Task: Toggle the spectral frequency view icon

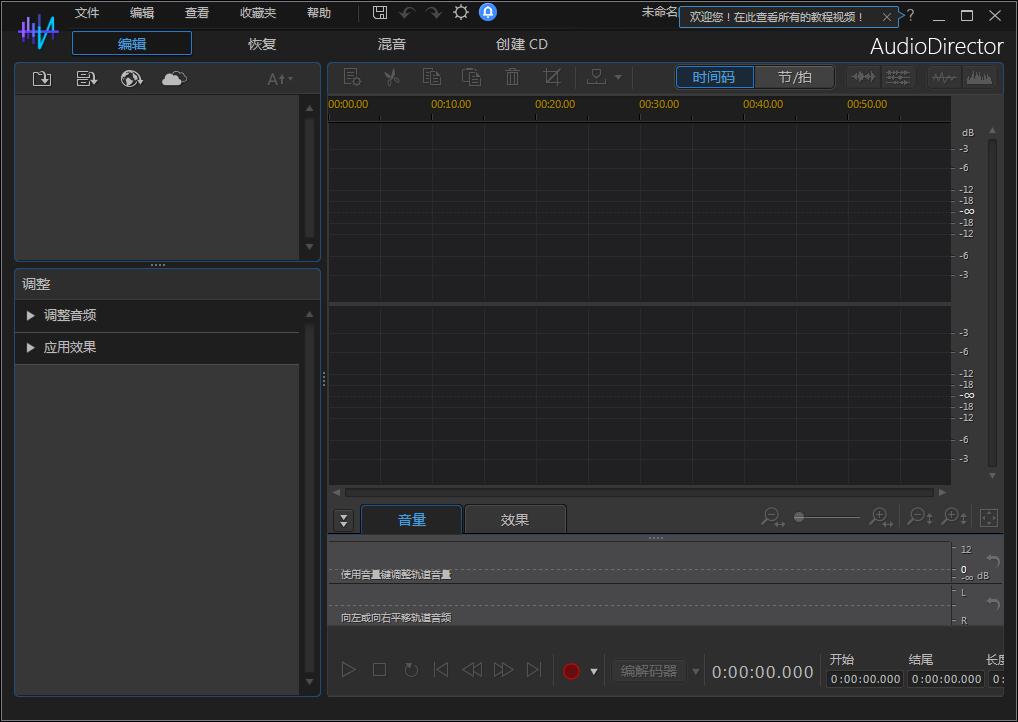Action: click(x=979, y=78)
